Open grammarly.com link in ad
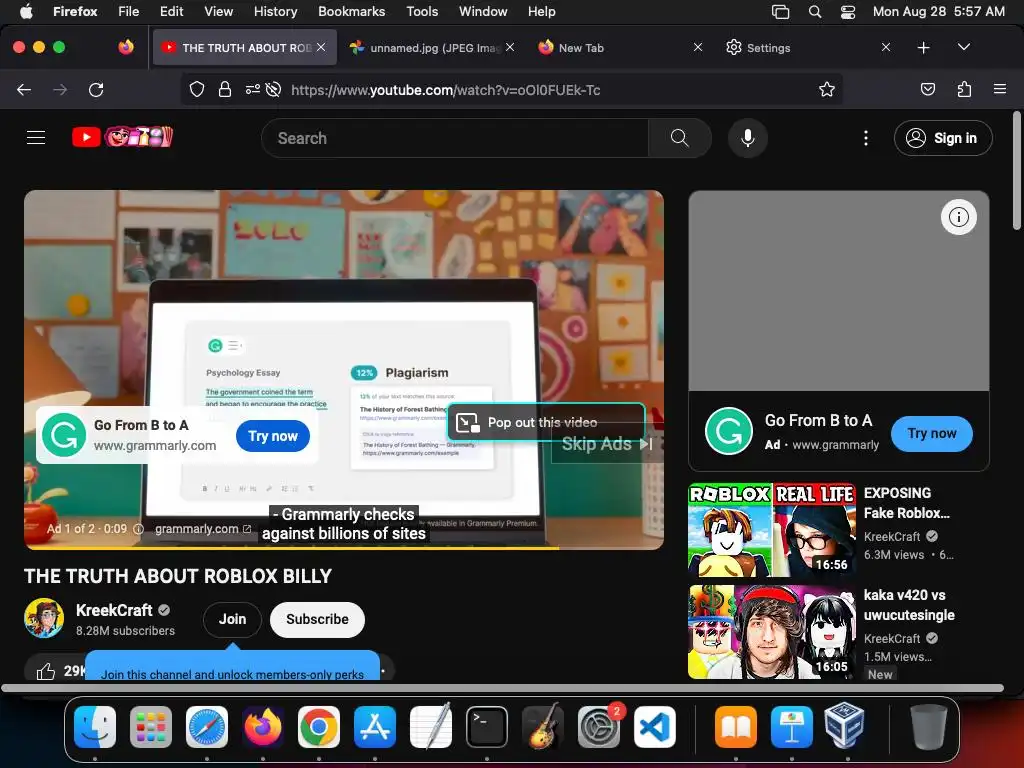 (202, 529)
